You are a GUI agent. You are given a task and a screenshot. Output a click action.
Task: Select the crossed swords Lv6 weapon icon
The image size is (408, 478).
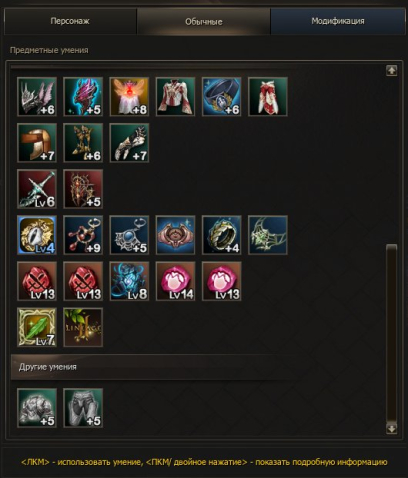pos(37,189)
